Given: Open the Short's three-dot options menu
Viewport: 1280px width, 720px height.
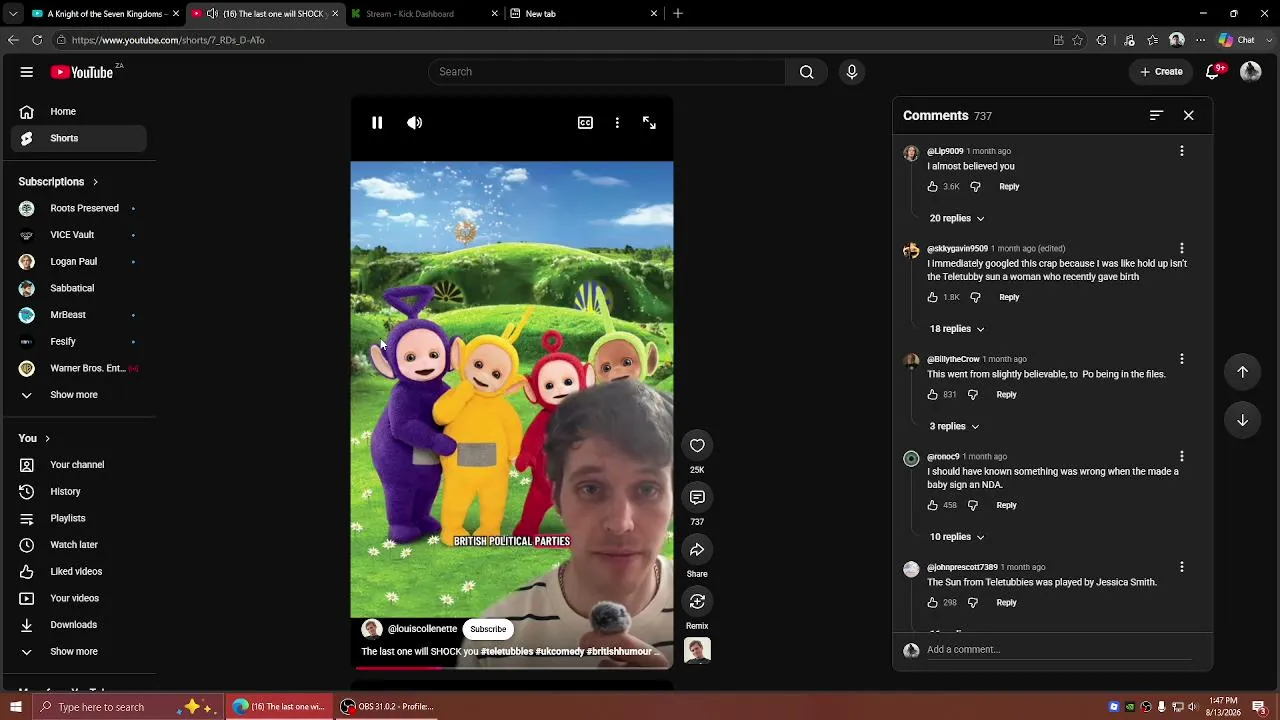Looking at the screenshot, I should point(617,123).
